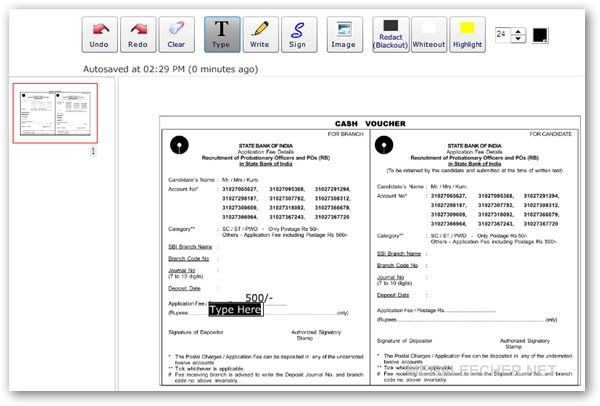Clear all annotations with Clear button
The width and height of the screenshot is (600, 406).
(x=176, y=34)
